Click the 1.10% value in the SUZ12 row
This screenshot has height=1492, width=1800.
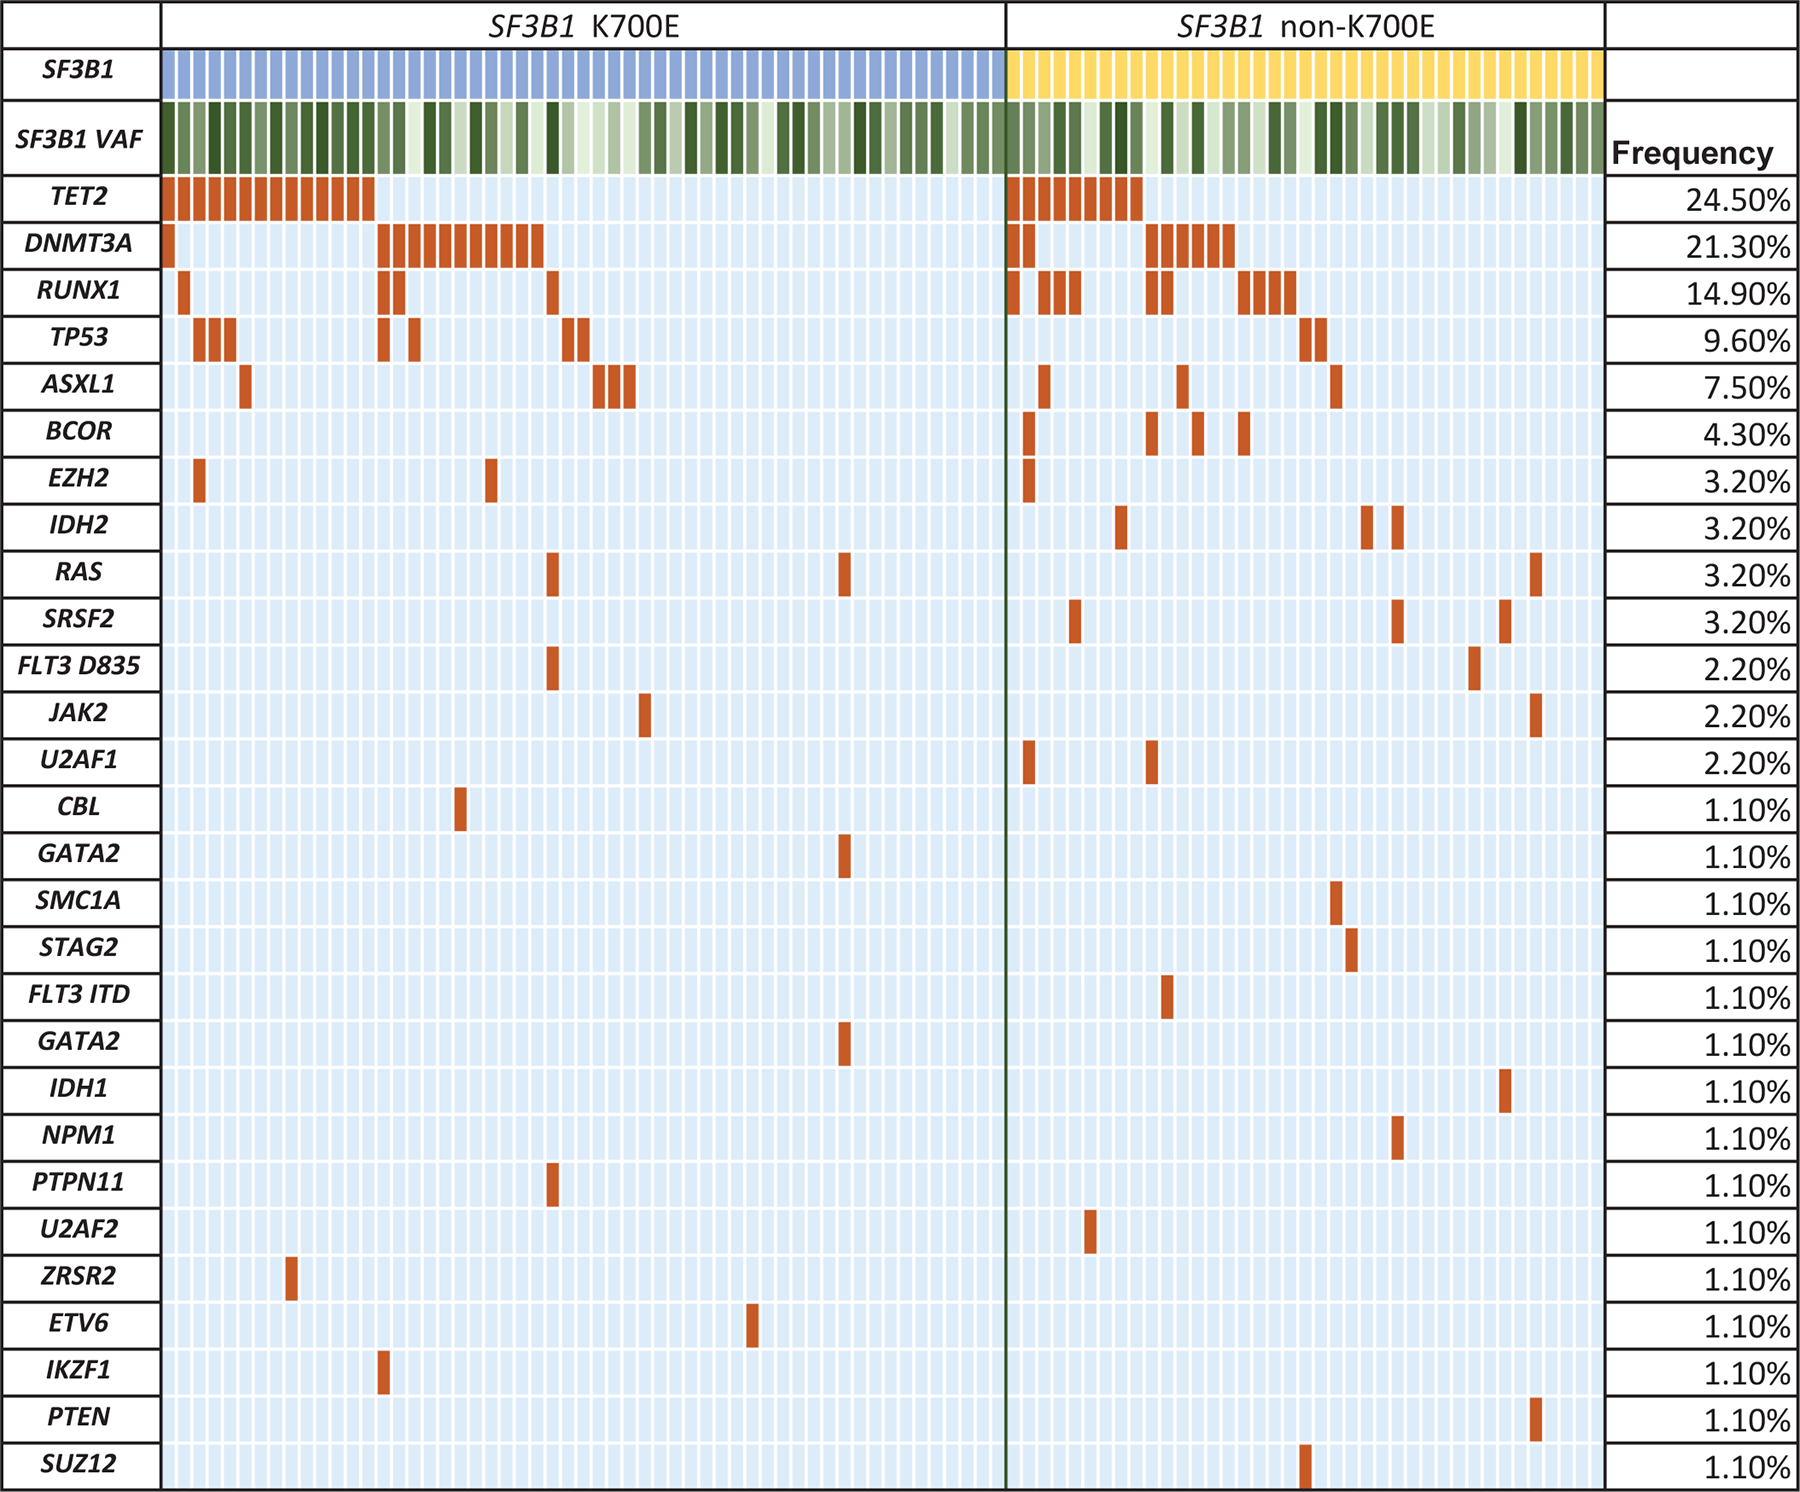pos(1746,1468)
